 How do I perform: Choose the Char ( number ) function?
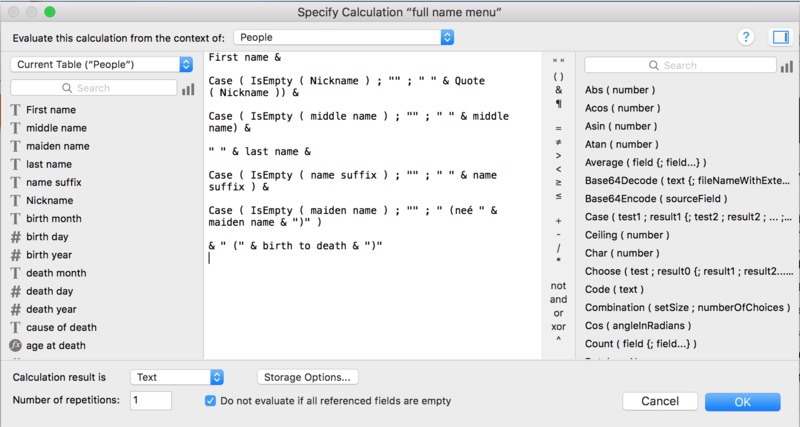[x=622, y=253]
